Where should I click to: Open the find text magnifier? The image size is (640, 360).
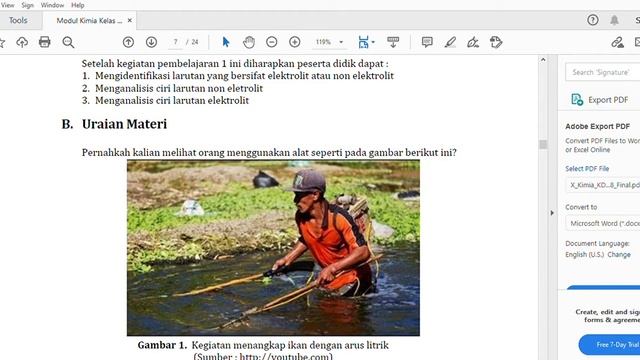tap(68, 42)
